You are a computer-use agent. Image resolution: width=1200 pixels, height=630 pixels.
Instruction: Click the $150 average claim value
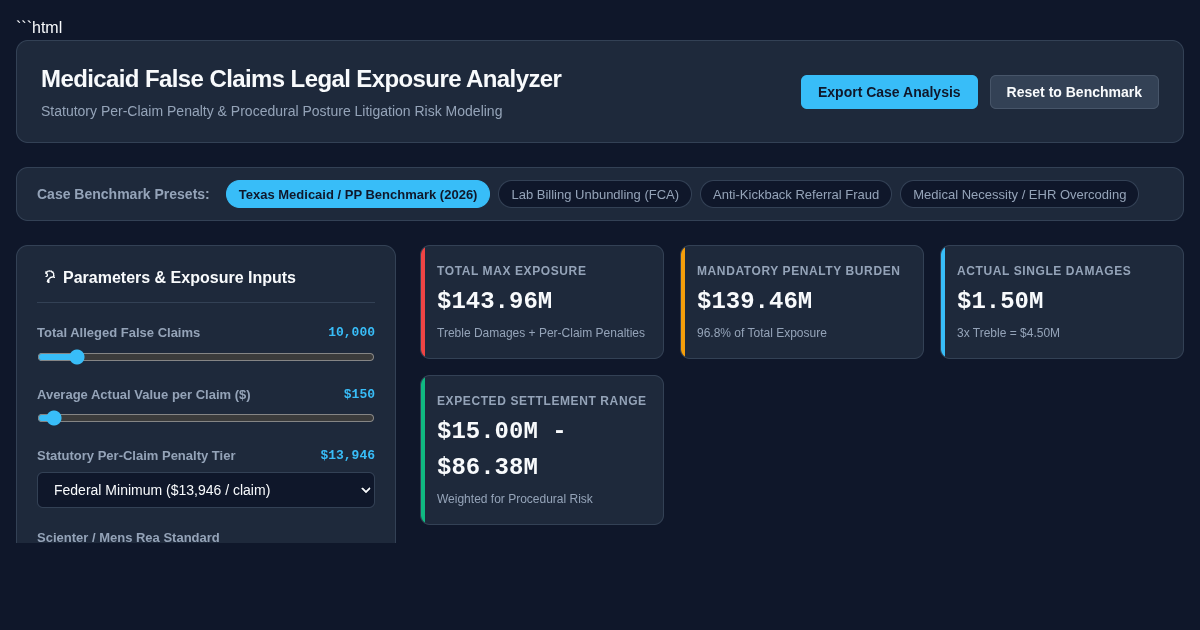click(359, 394)
